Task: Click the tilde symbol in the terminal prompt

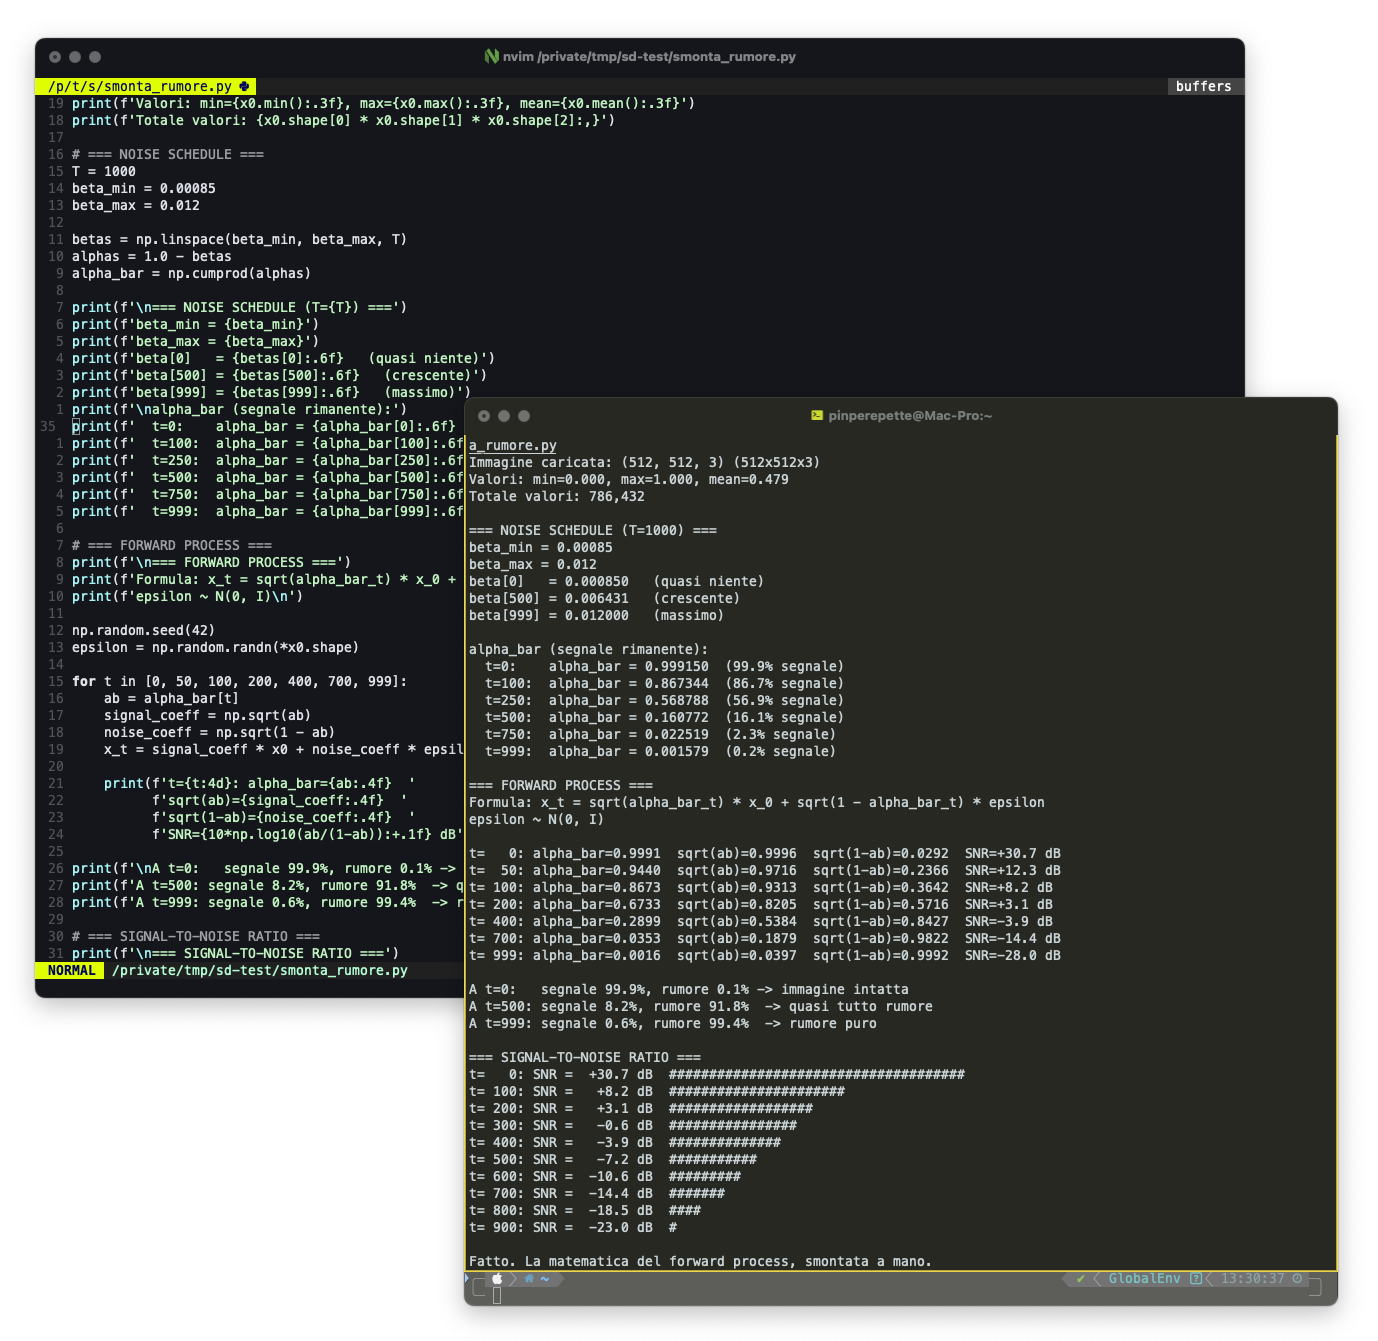Action: pyautogui.click(x=543, y=1278)
